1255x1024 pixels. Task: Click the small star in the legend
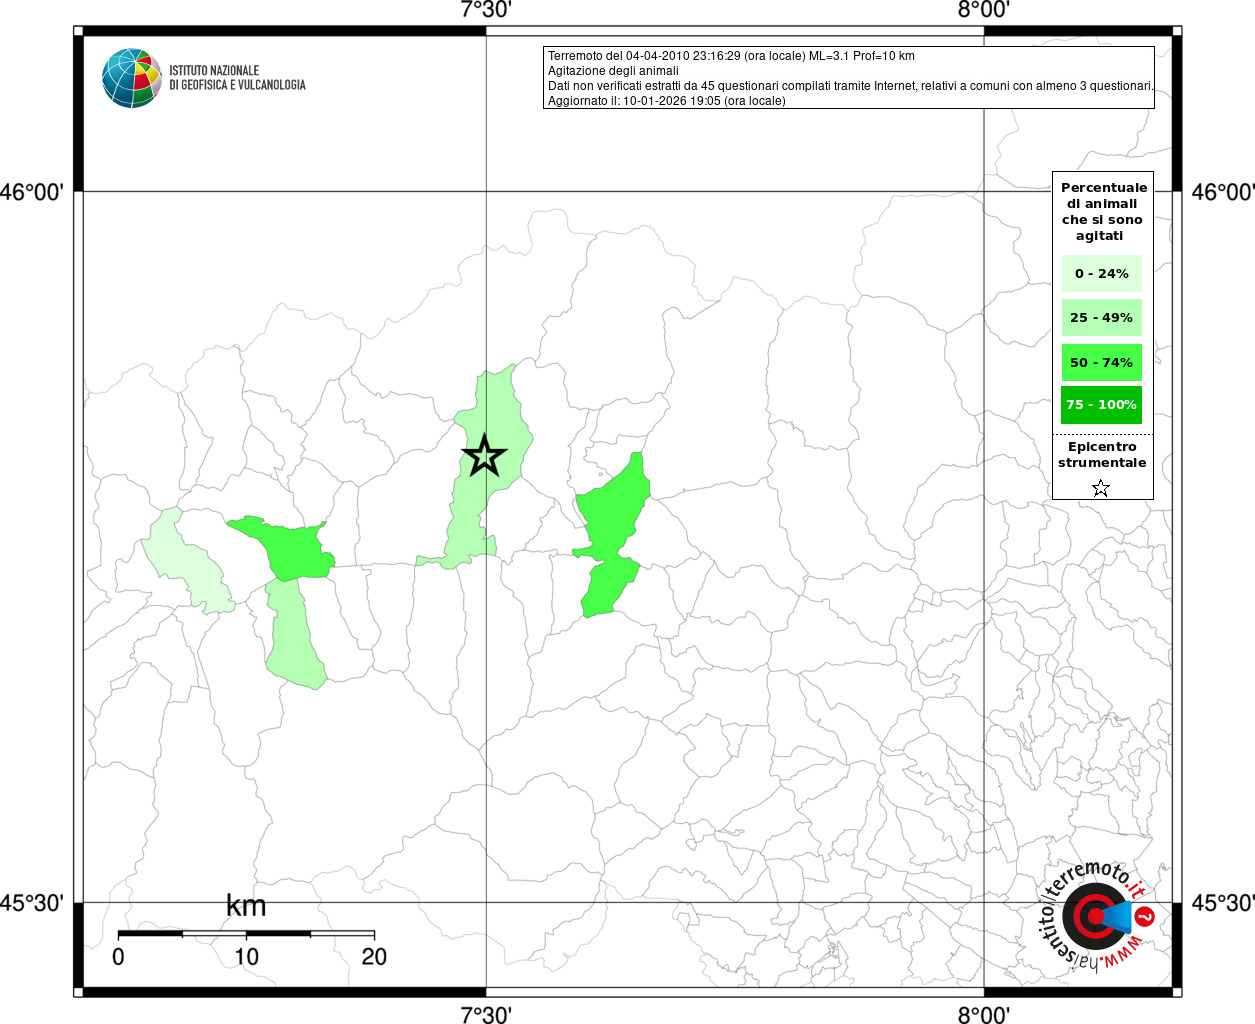tap(1101, 488)
